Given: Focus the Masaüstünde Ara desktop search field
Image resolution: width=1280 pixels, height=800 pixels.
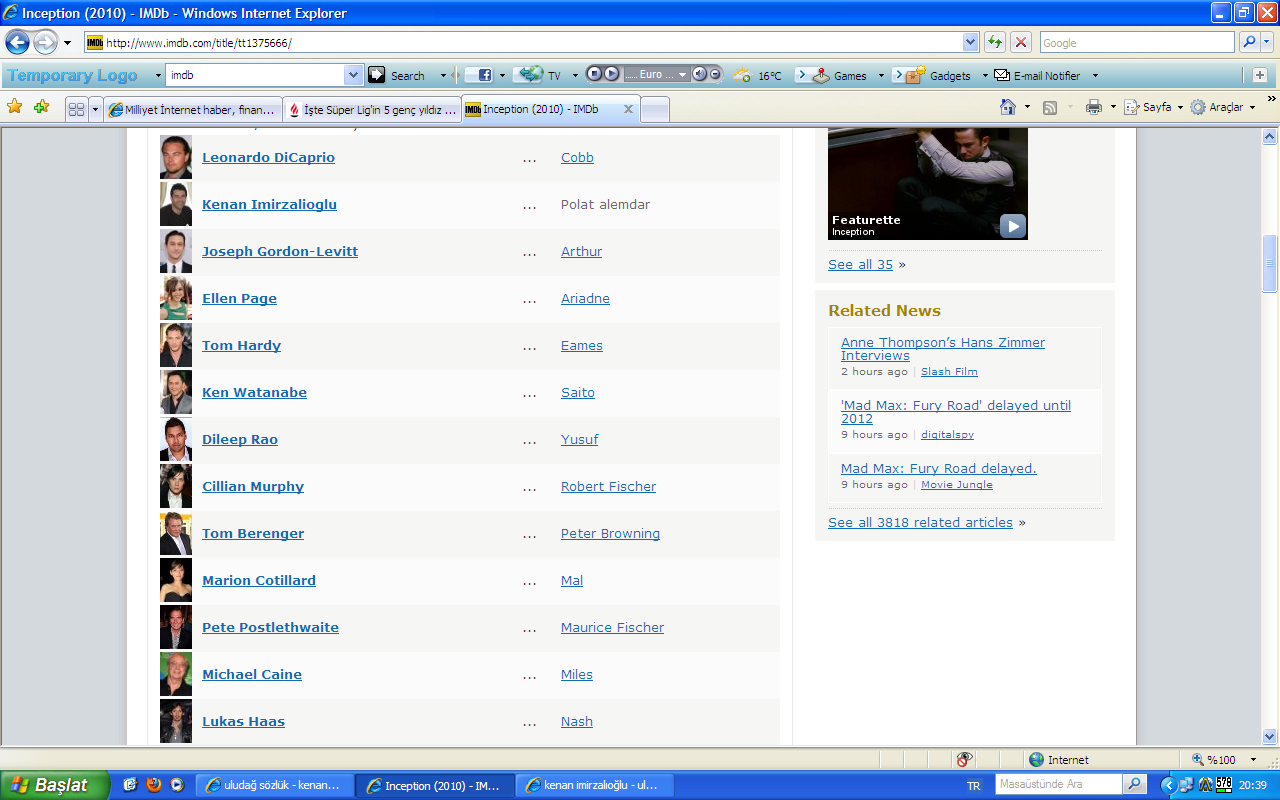Looking at the screenshot, I should pos(1059,785).
